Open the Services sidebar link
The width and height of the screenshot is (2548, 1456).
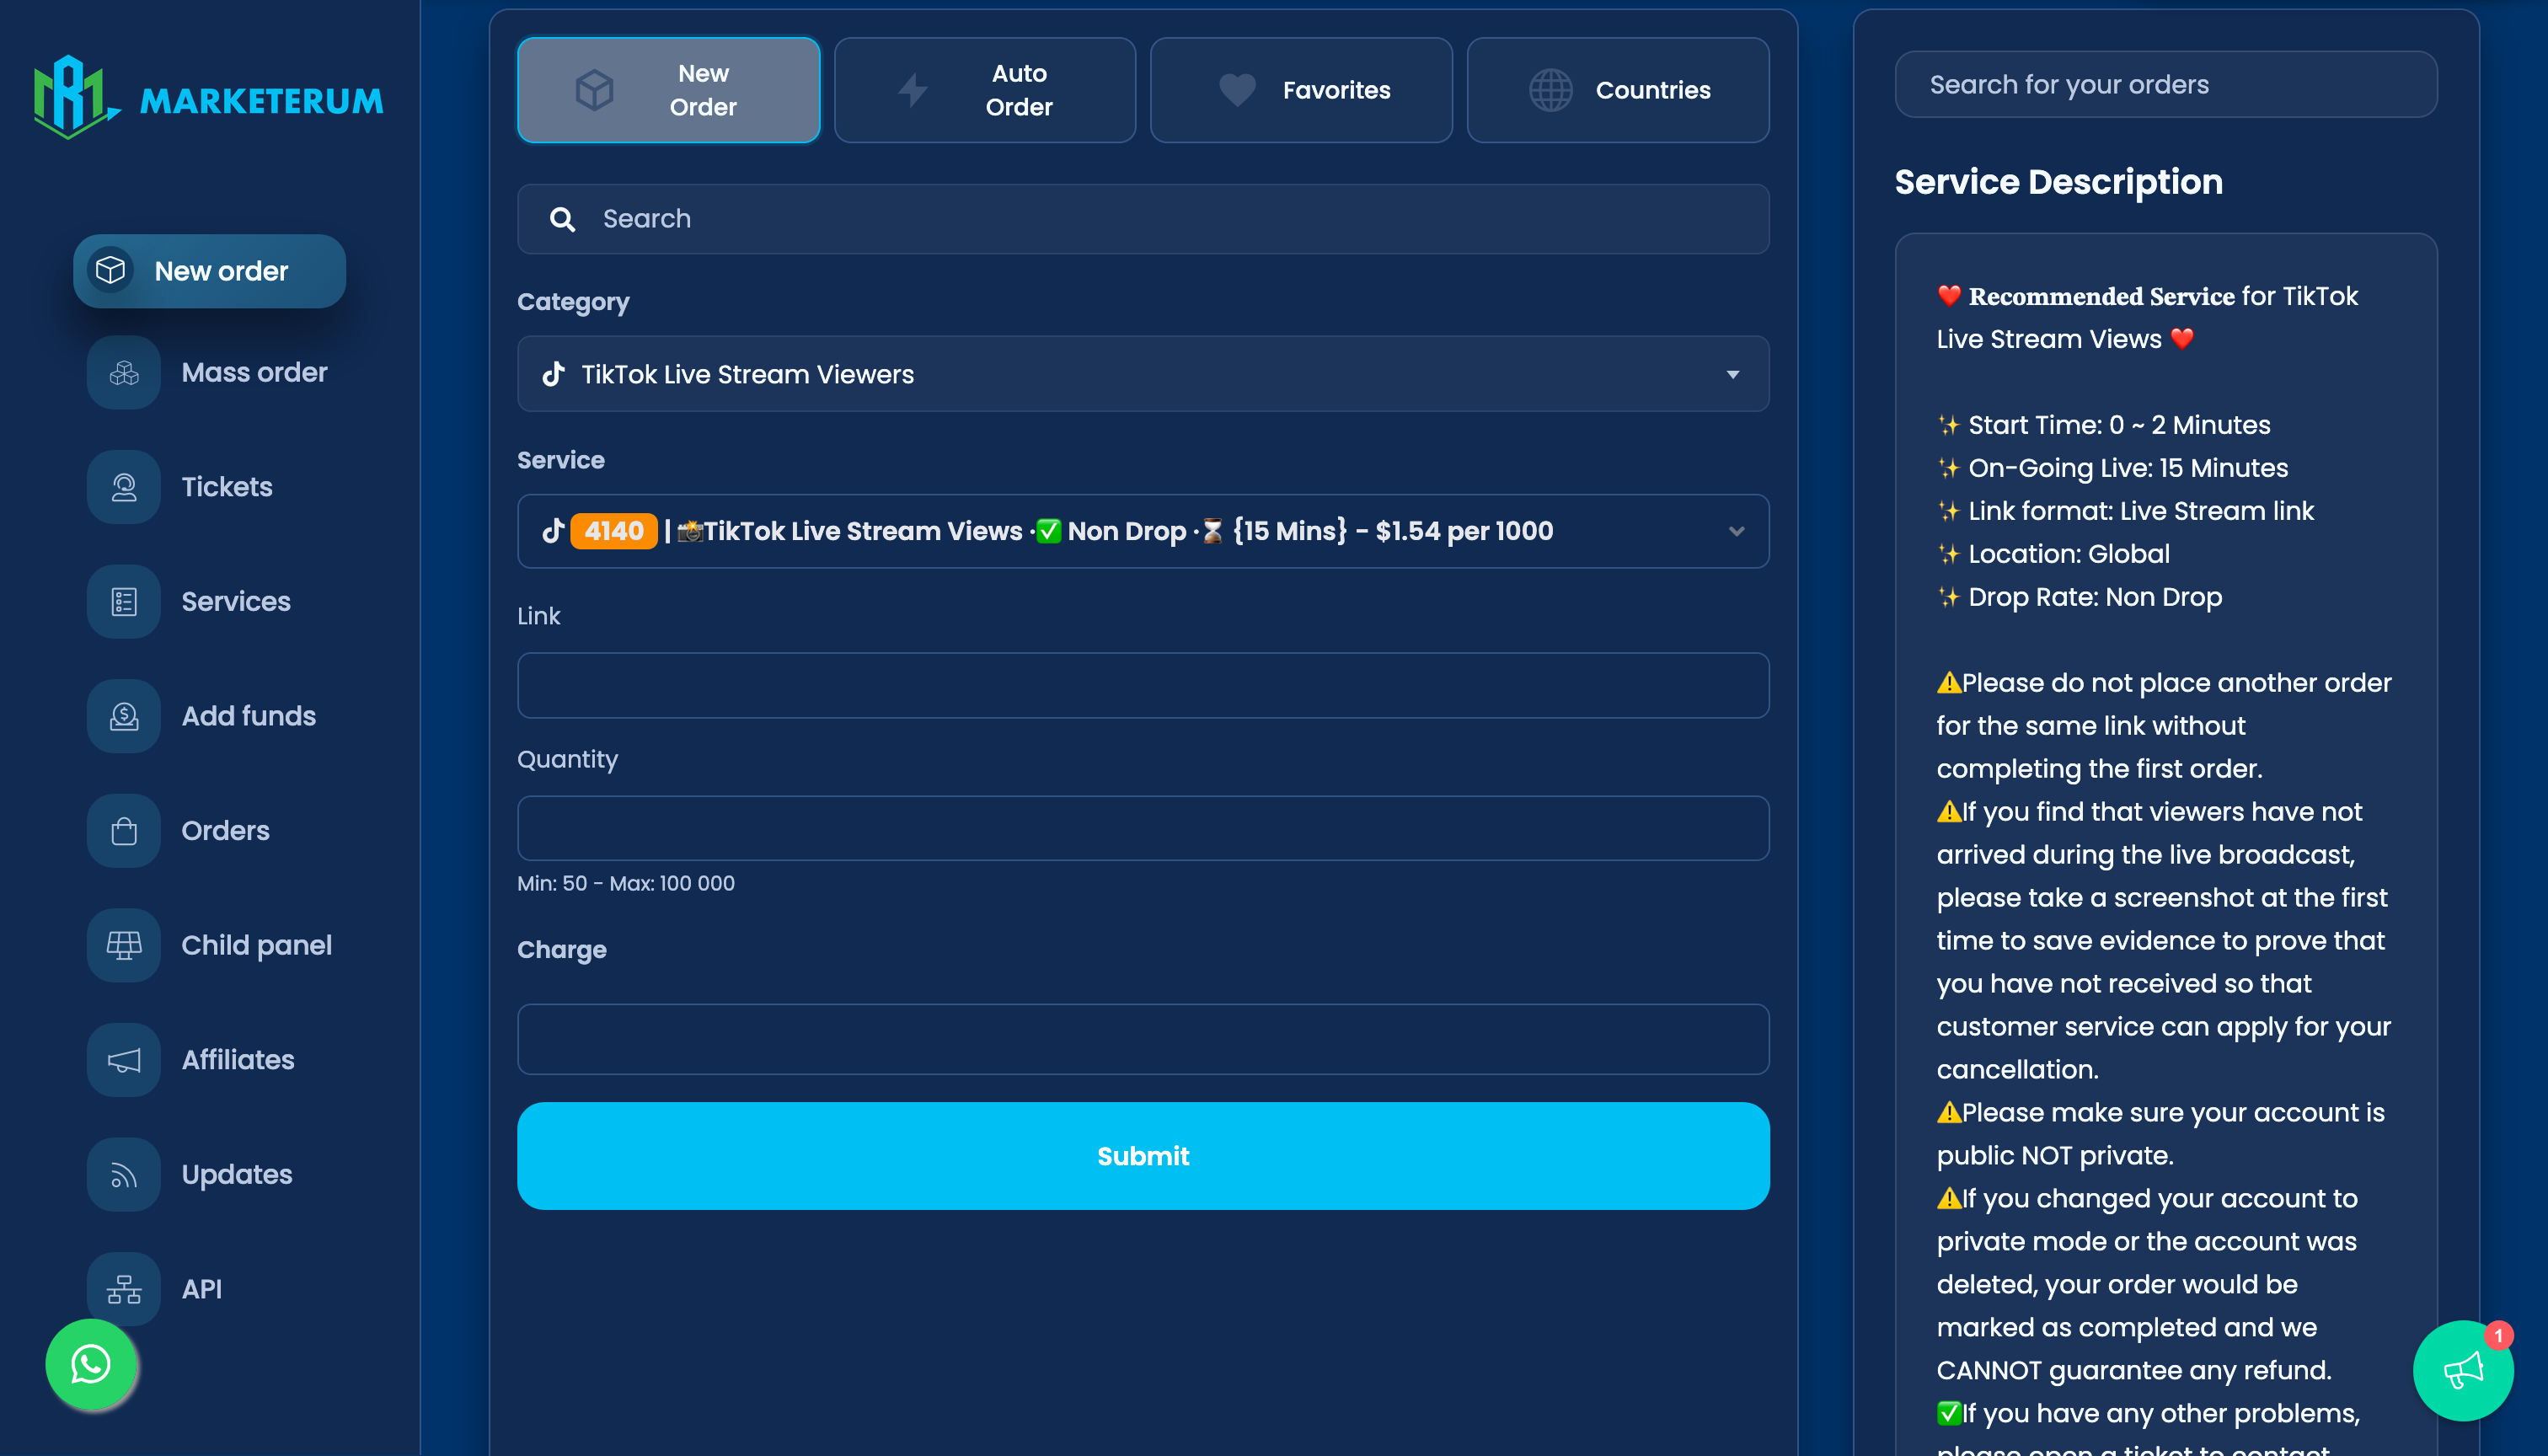click(235, 602)
